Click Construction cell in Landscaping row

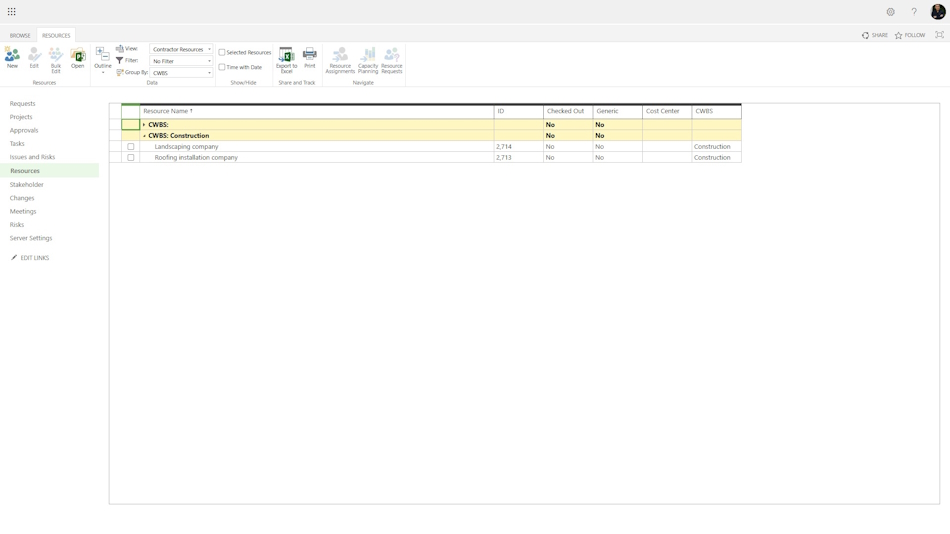pyautogui.click(x=717, y=147)
